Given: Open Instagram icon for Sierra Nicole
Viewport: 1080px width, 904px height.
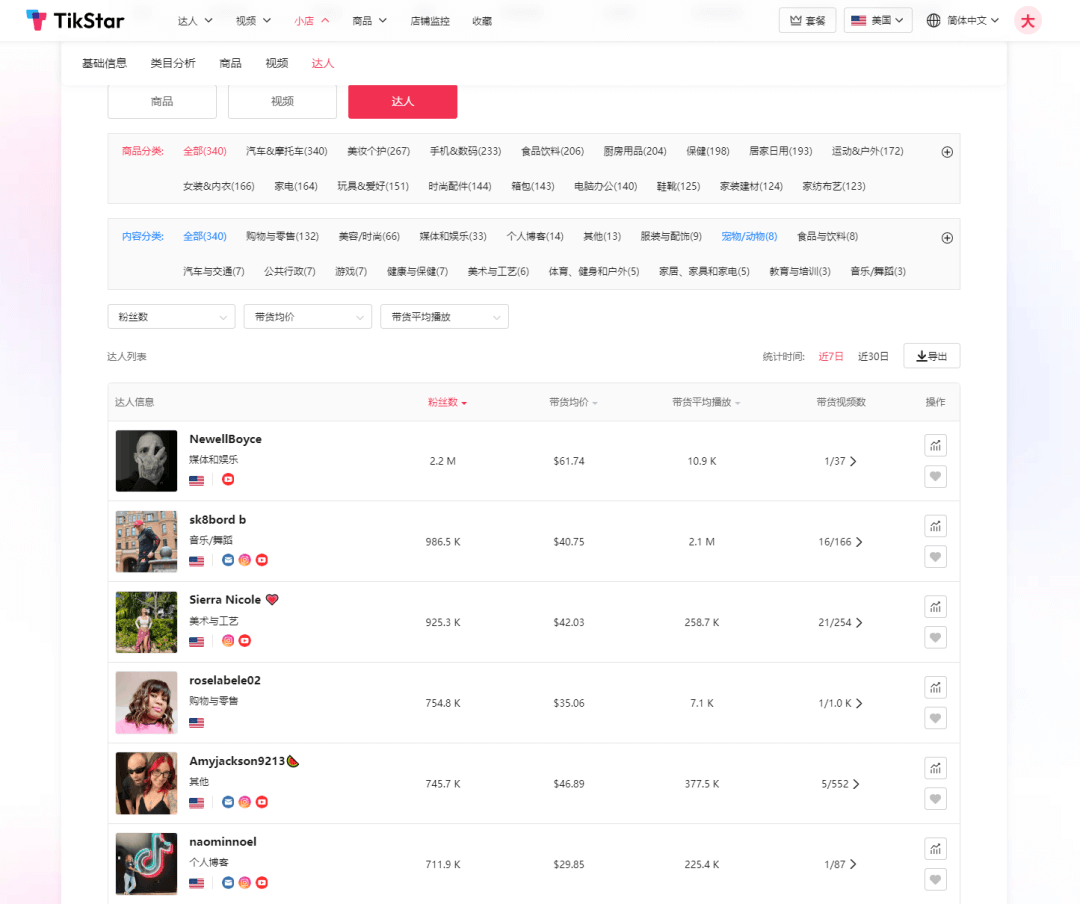Looking at the screenshot, I should click(x=228, y=641).
